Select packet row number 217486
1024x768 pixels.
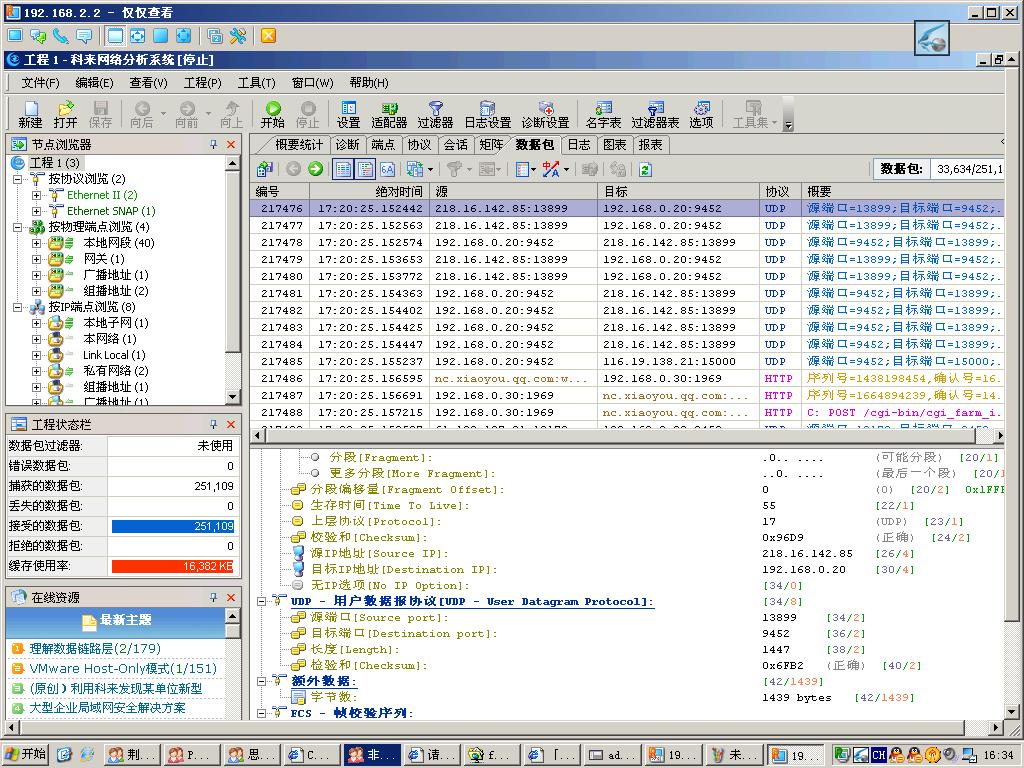pos(281,379)
